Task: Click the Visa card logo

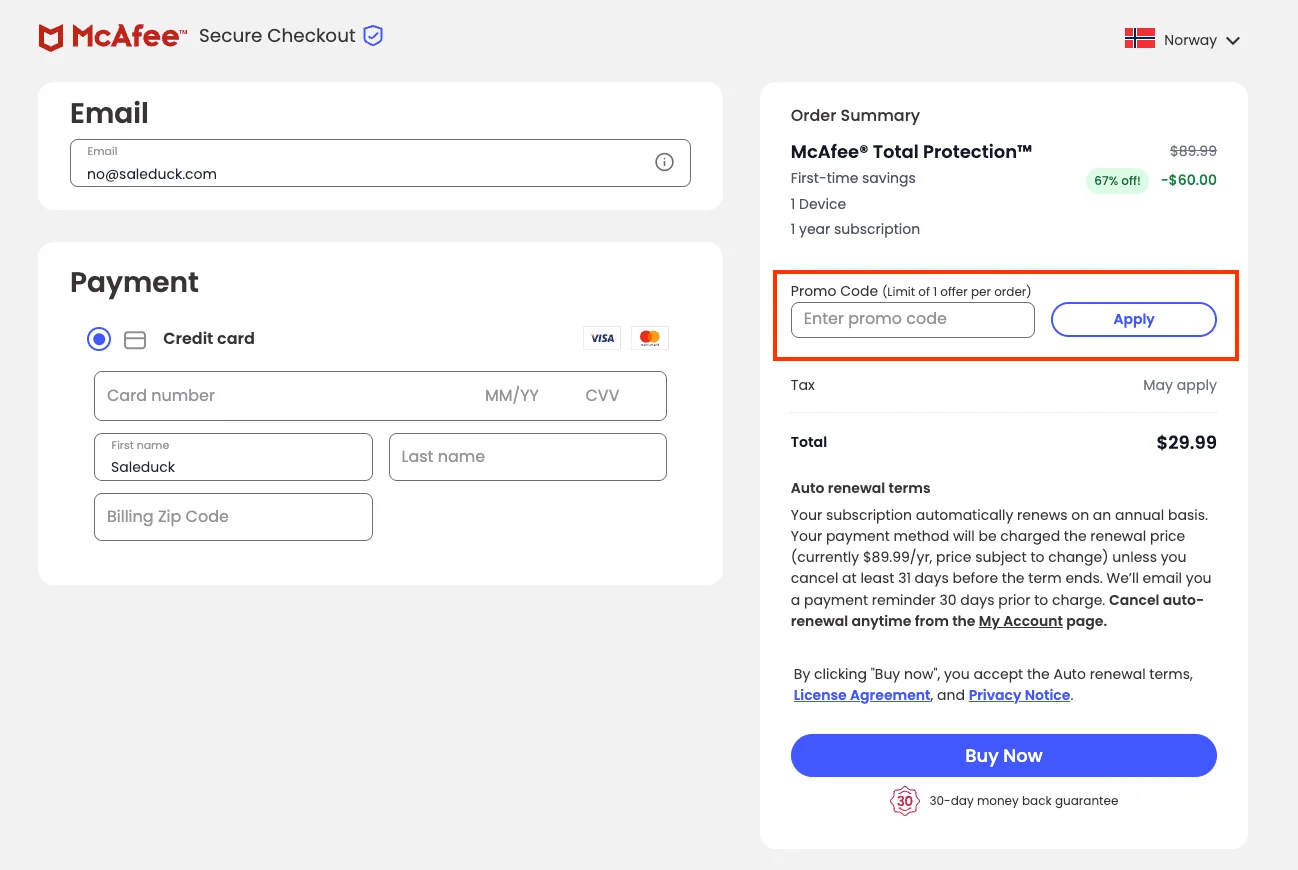Action: pos(602,338)
